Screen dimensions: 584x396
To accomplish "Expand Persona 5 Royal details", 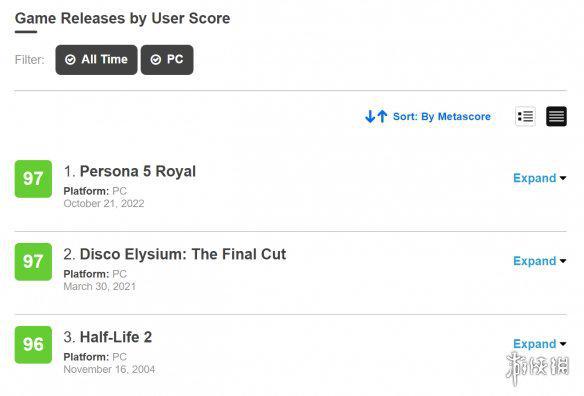I will 540,178.
